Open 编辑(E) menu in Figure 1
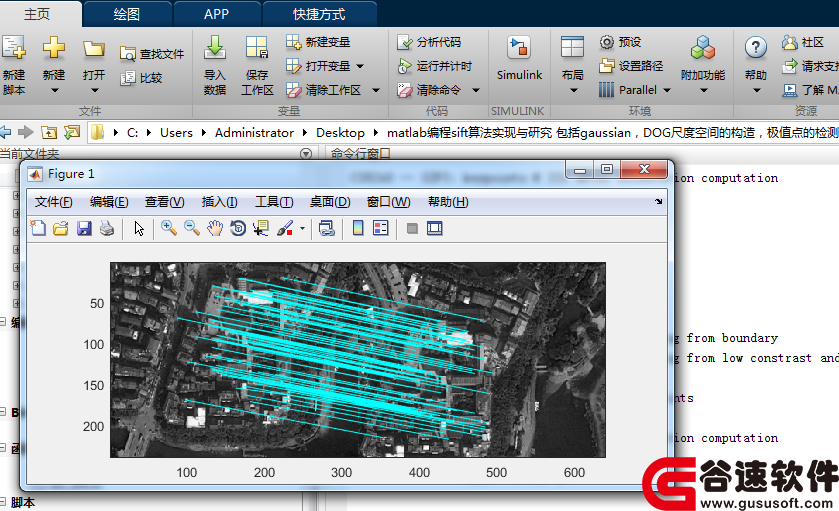839x511 pixels. [x=109, y=202]
